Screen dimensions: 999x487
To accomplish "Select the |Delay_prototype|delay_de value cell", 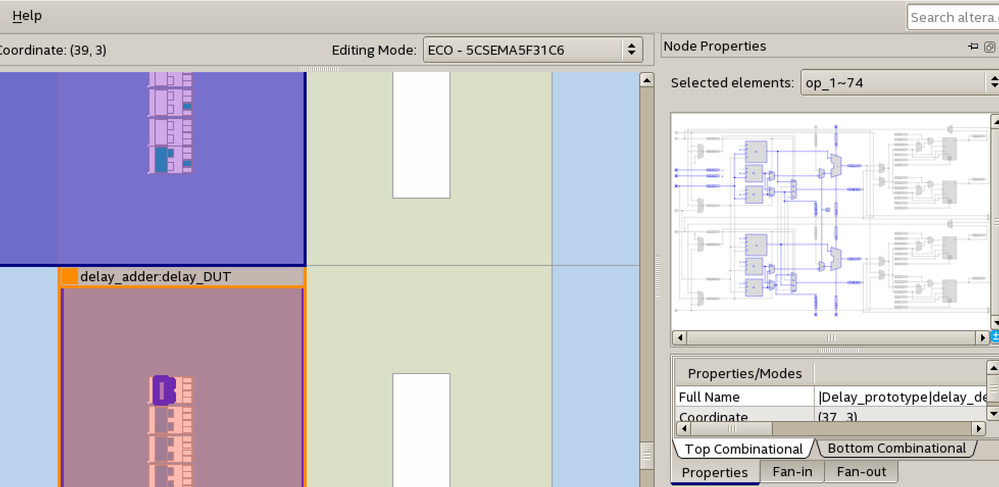I will (900, 397).
